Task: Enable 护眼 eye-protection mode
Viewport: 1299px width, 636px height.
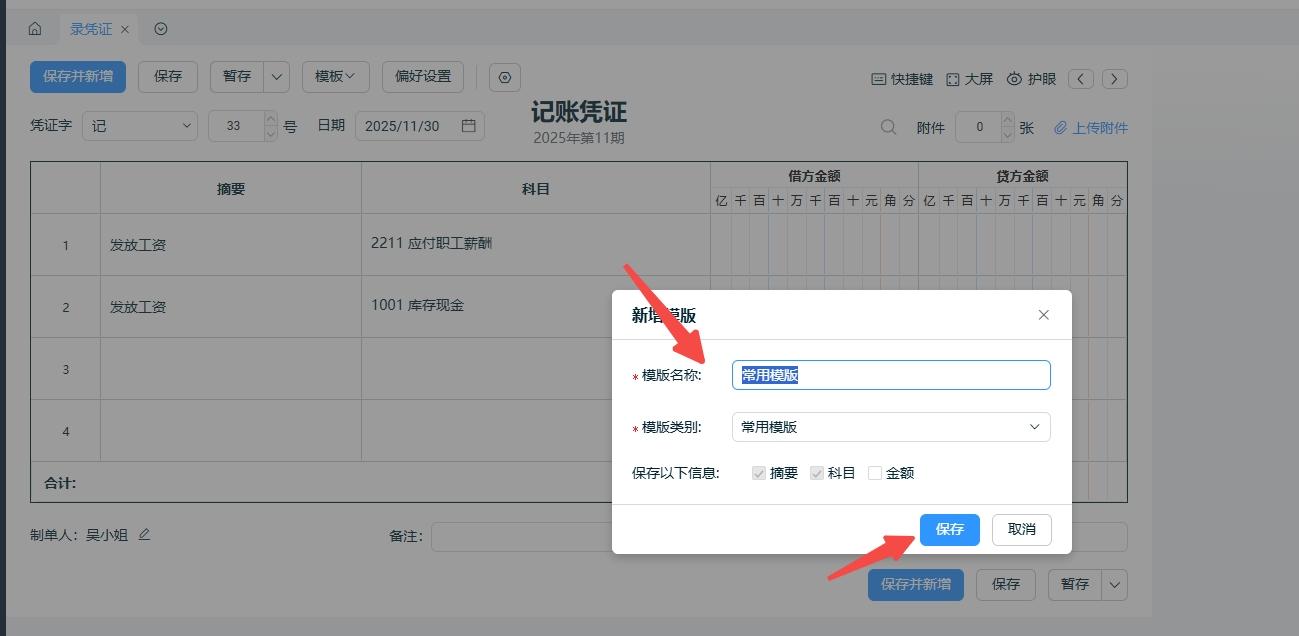Action: (x=1031, y=79)
